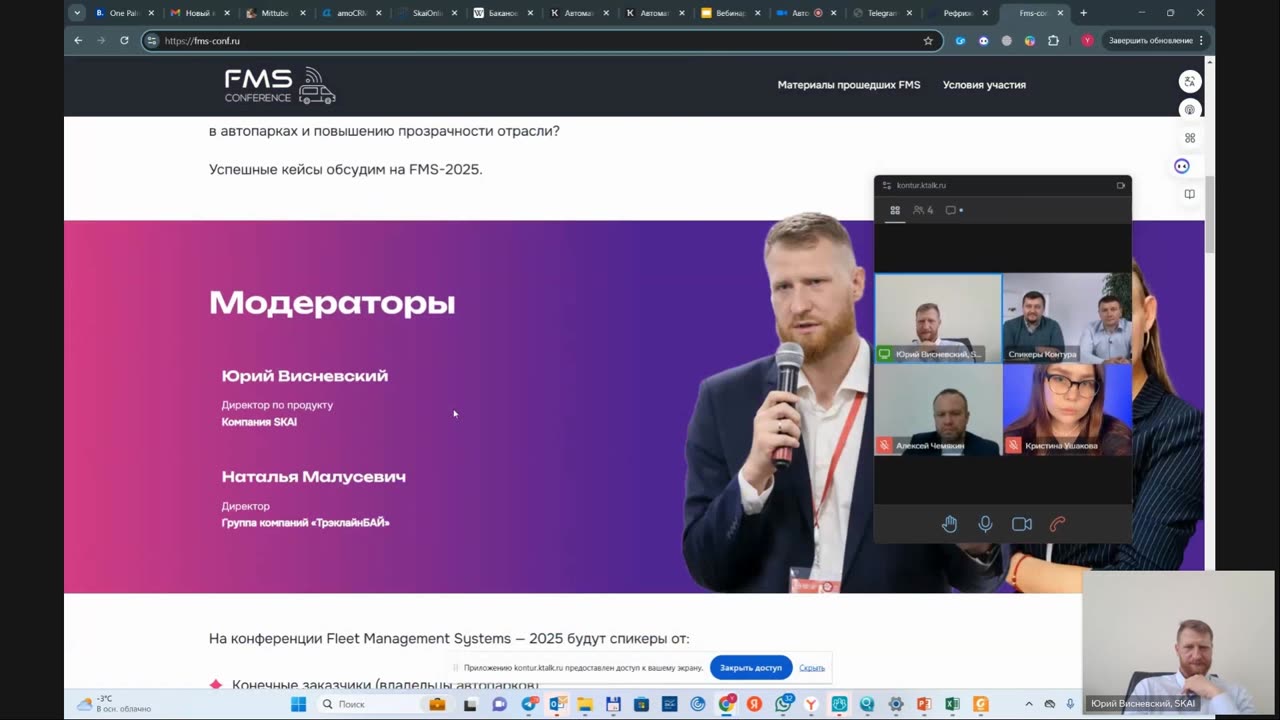Screen dimensions: 1280x720
Task: Switch to the Telegram browser tab
Action: pos(882,13)
